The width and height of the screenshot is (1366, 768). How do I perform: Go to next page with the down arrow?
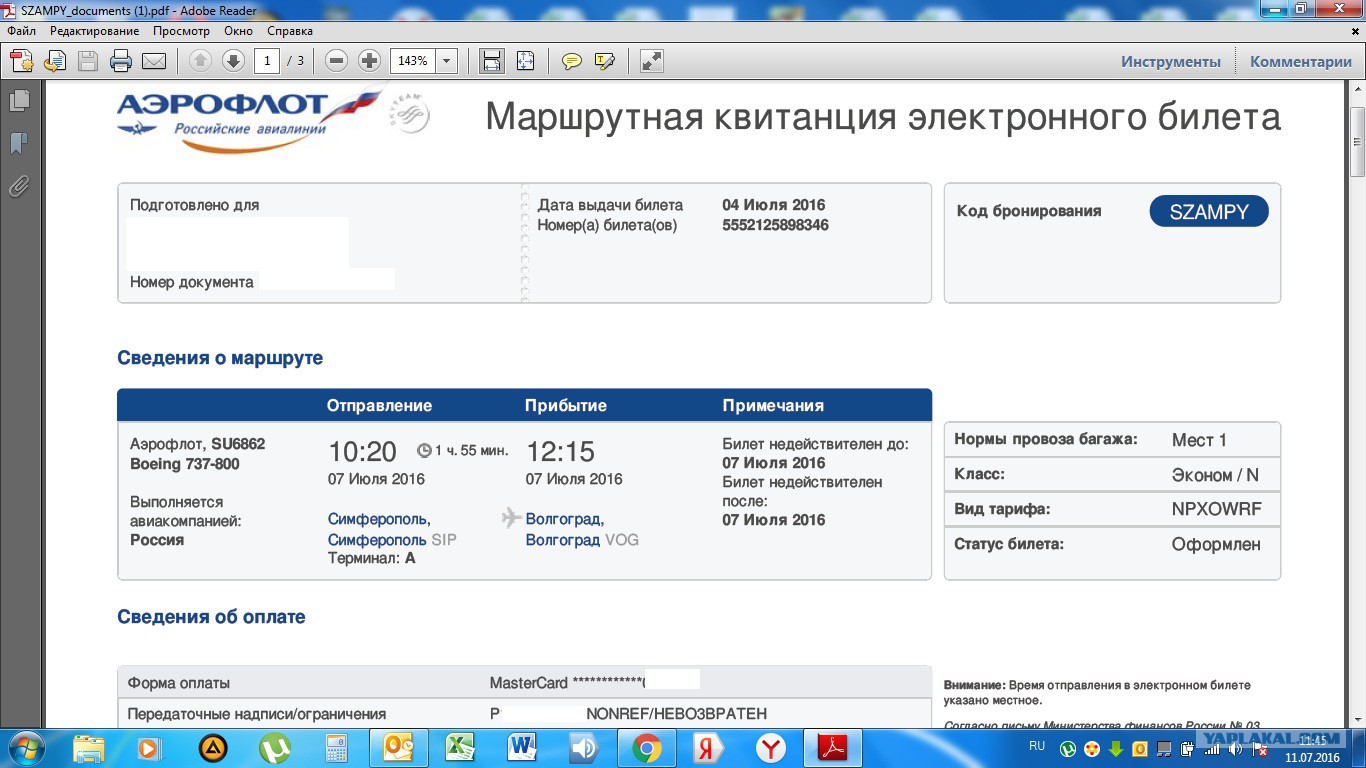click(x=233, y=61)
